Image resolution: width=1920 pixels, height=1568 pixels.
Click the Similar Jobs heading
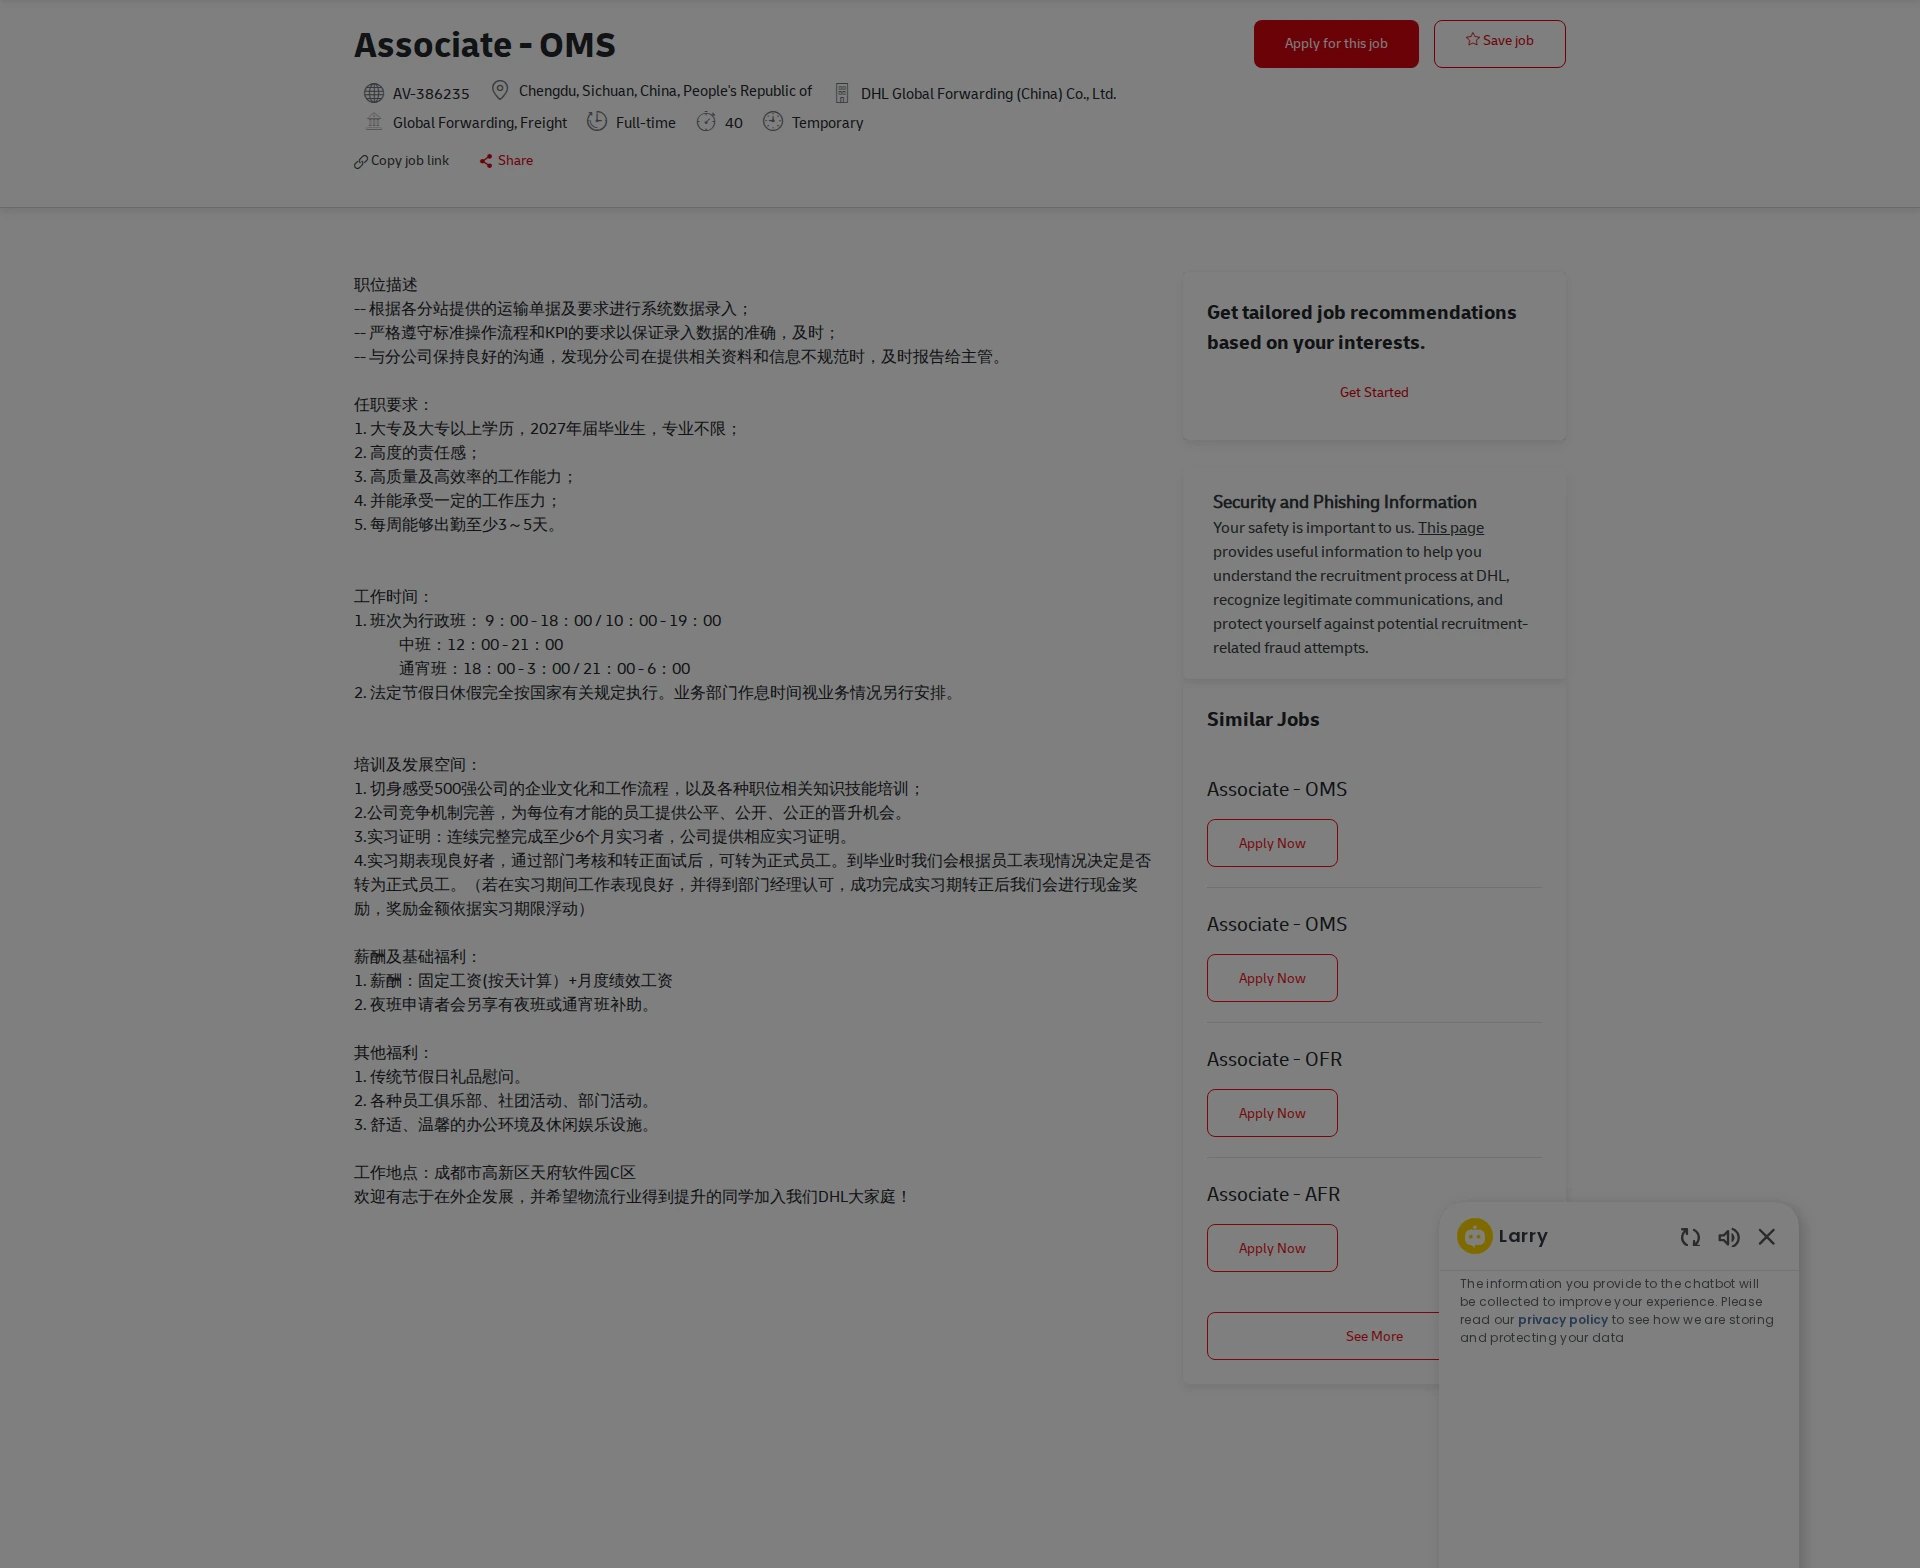1263,719
